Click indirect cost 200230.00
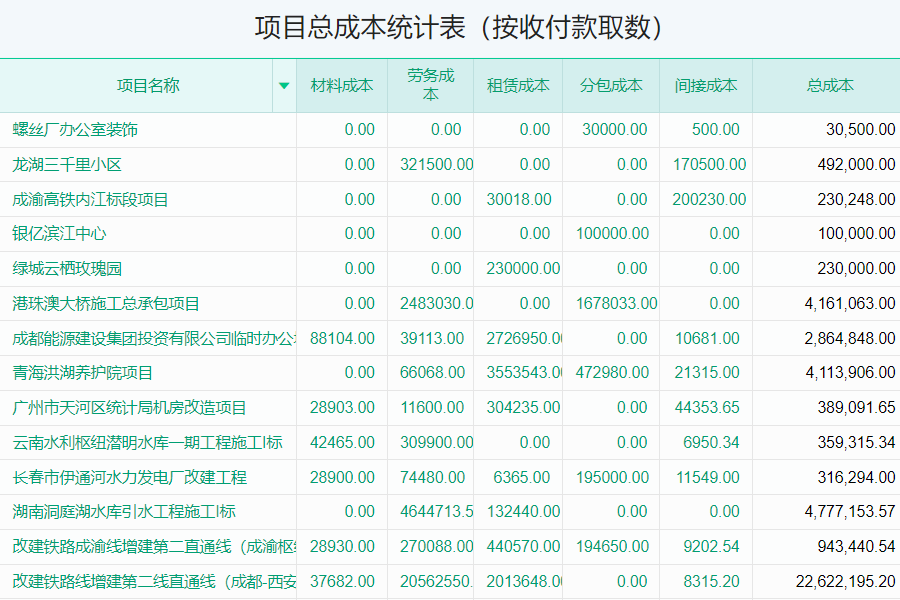The width and height of the screenshot is (900, 600). pyautogui.click(x=709, y=200)
